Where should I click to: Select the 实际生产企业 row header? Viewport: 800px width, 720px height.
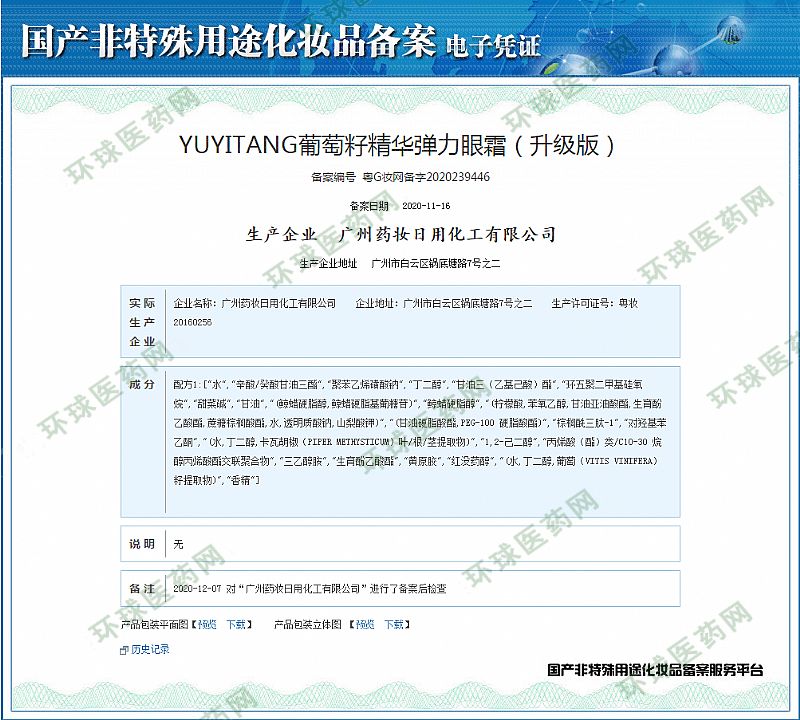point(142,322)
